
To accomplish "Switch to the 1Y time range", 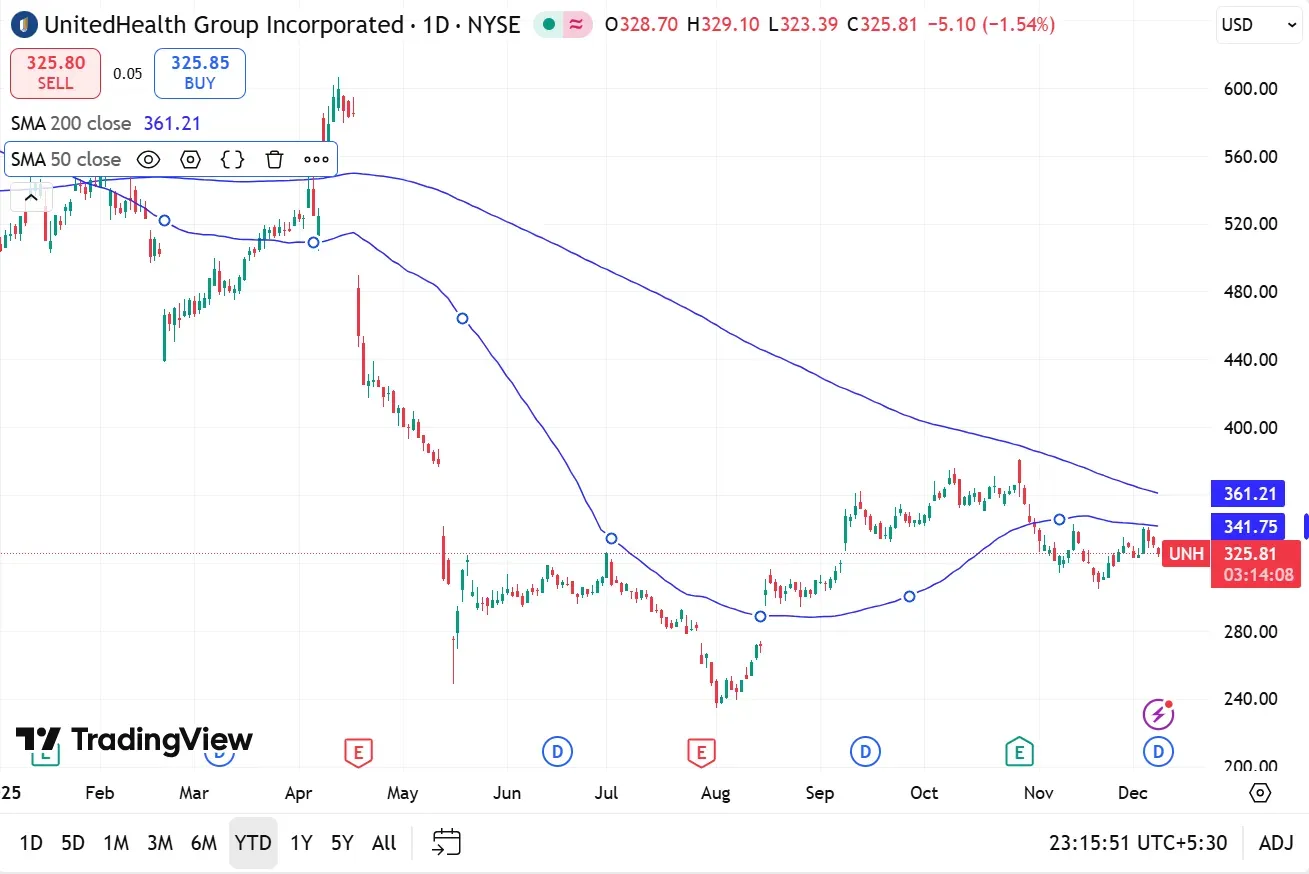I will 301,843.
